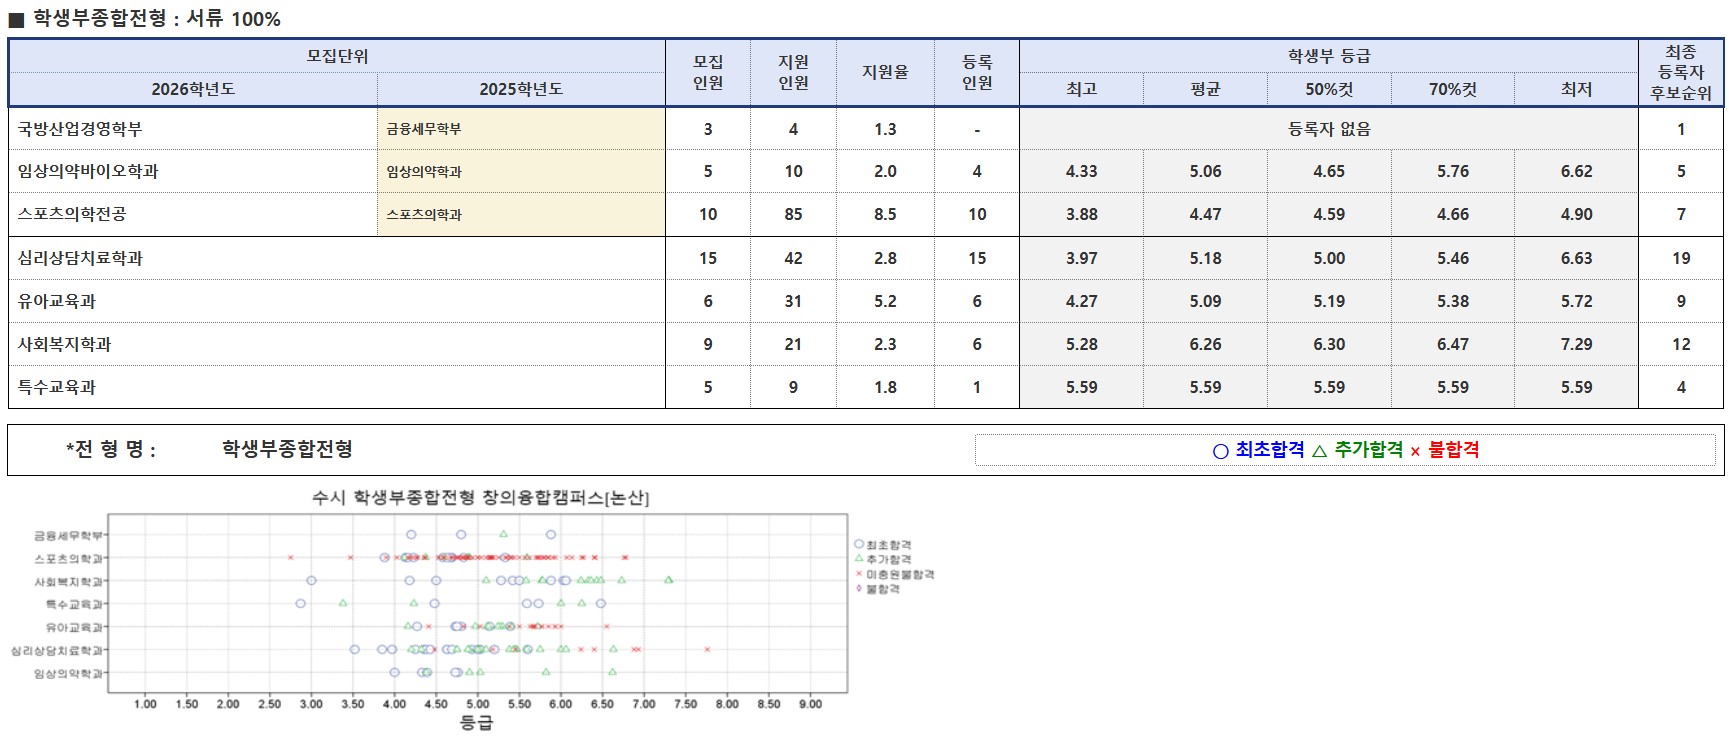
Task: Click the 최종 등록자 후보순위 header
Action: point(1680,72)
